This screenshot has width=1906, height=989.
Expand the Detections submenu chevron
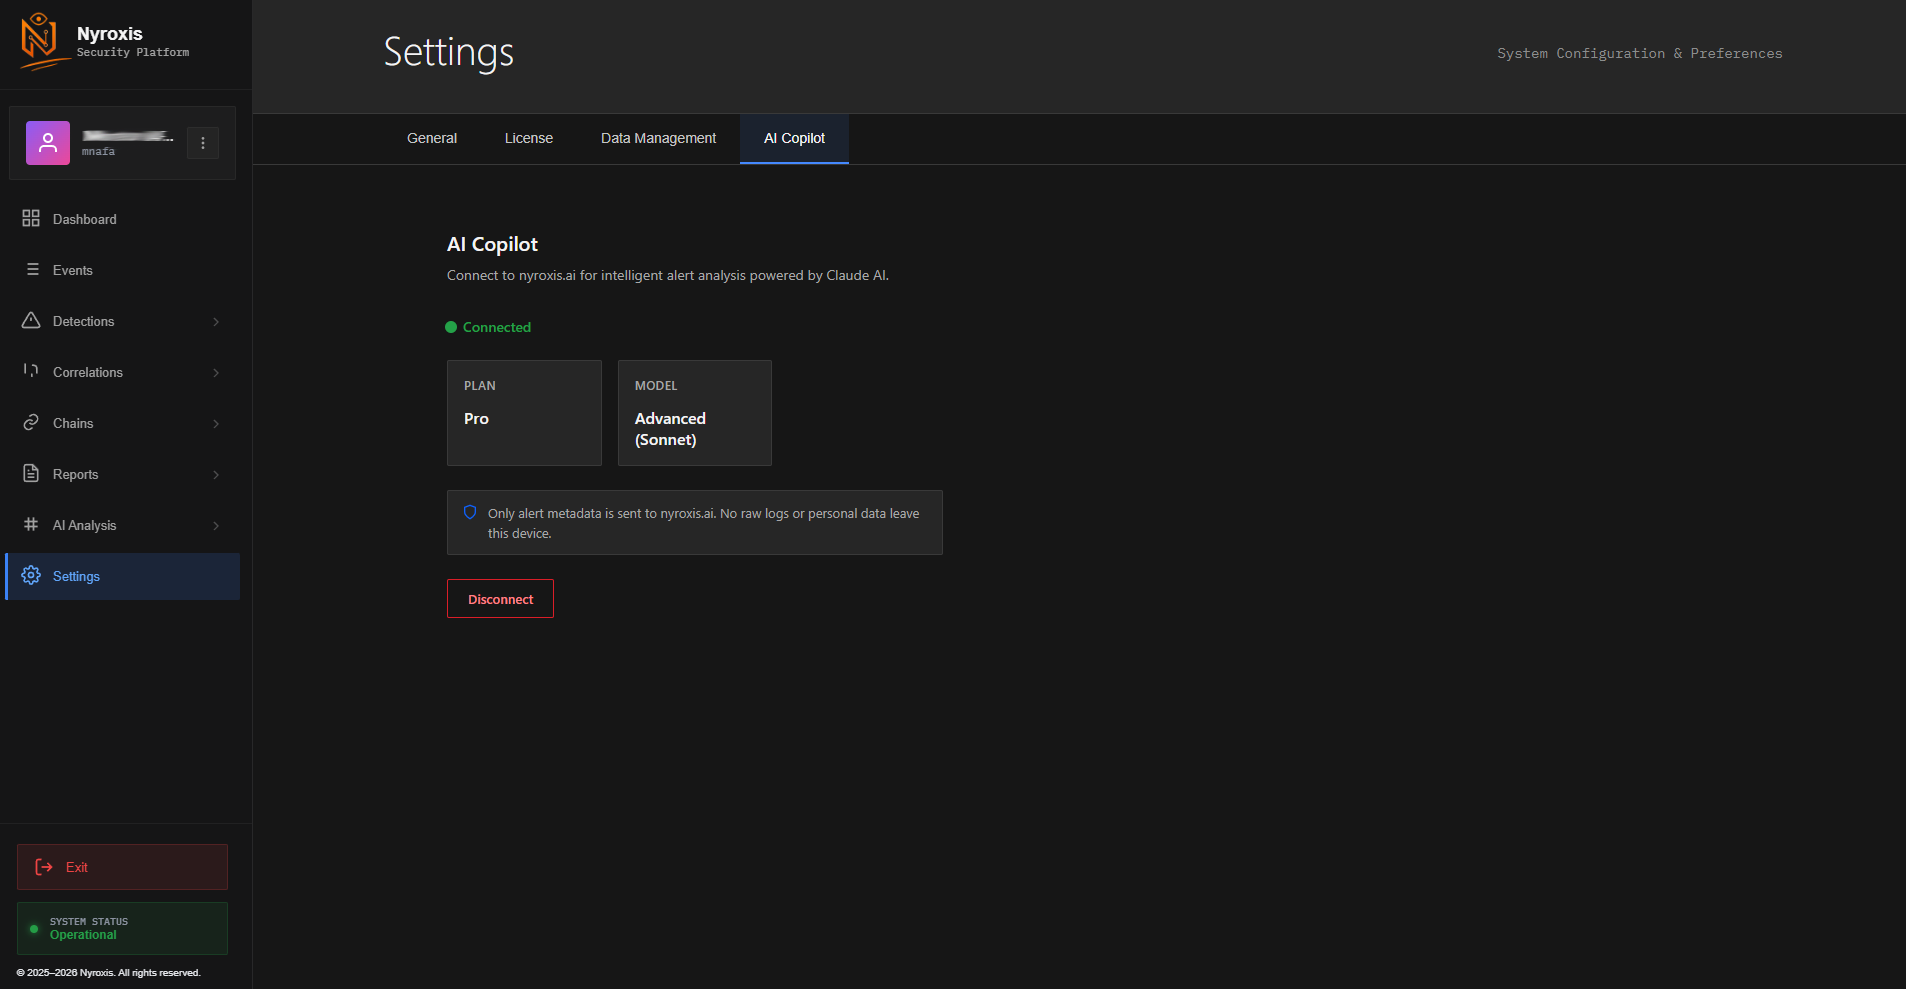pos(216,322)
